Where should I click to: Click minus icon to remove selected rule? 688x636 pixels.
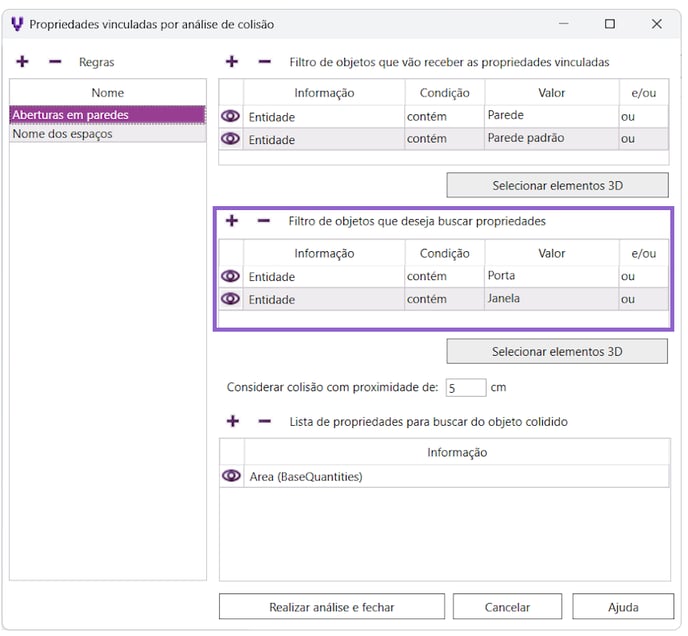pyautogui.click(x=55, y=62)
